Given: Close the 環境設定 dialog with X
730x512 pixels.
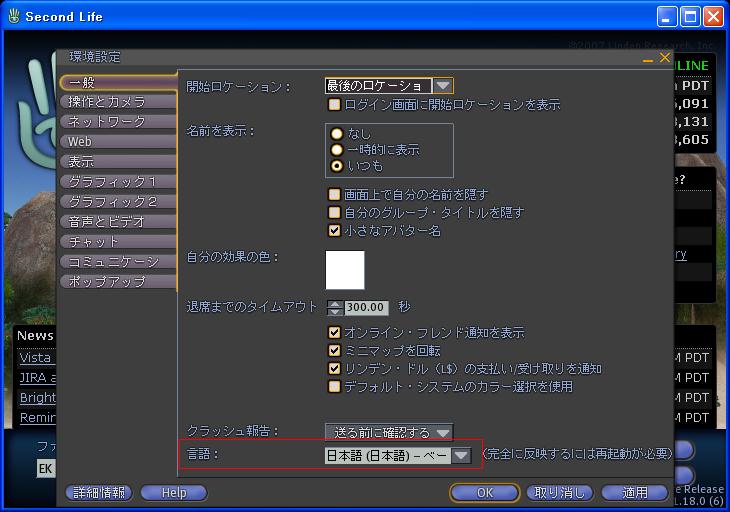Looking at the screenshot, I should (665, 57).
